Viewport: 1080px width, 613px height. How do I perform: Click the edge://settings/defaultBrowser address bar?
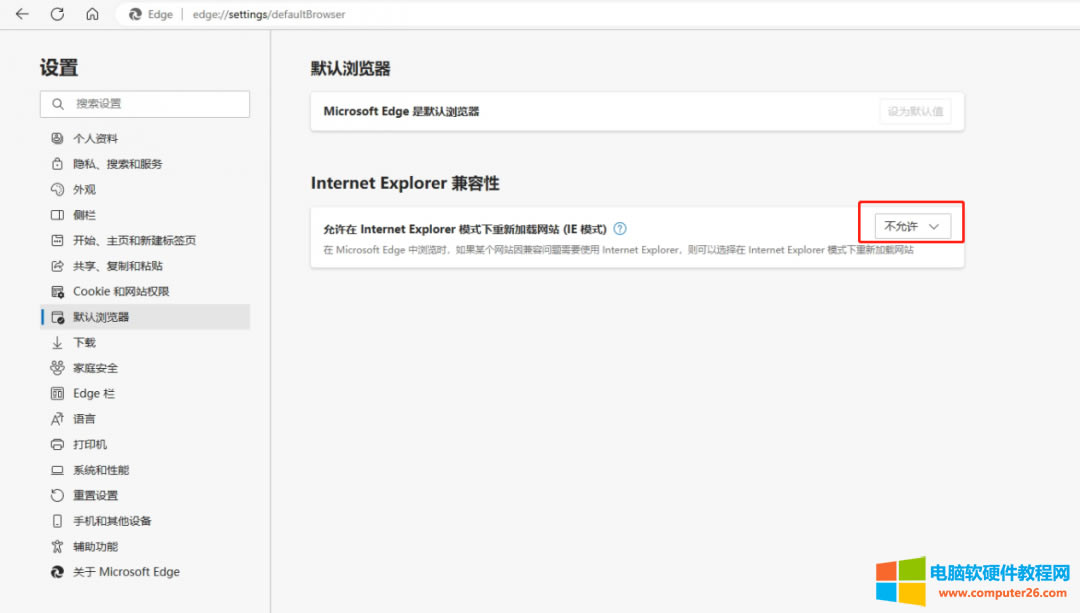pyautogui.click(x=269, y=14)
